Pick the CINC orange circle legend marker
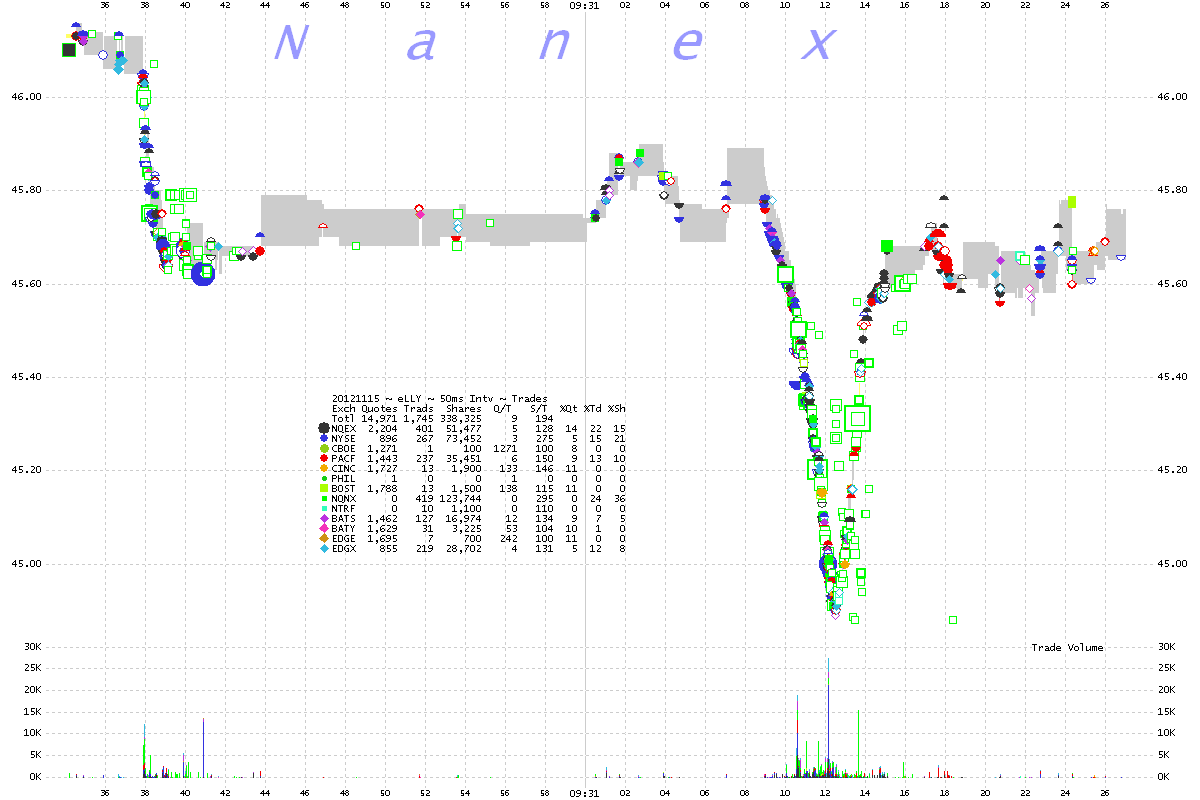The image size is (1200, 800). point(323,468)
